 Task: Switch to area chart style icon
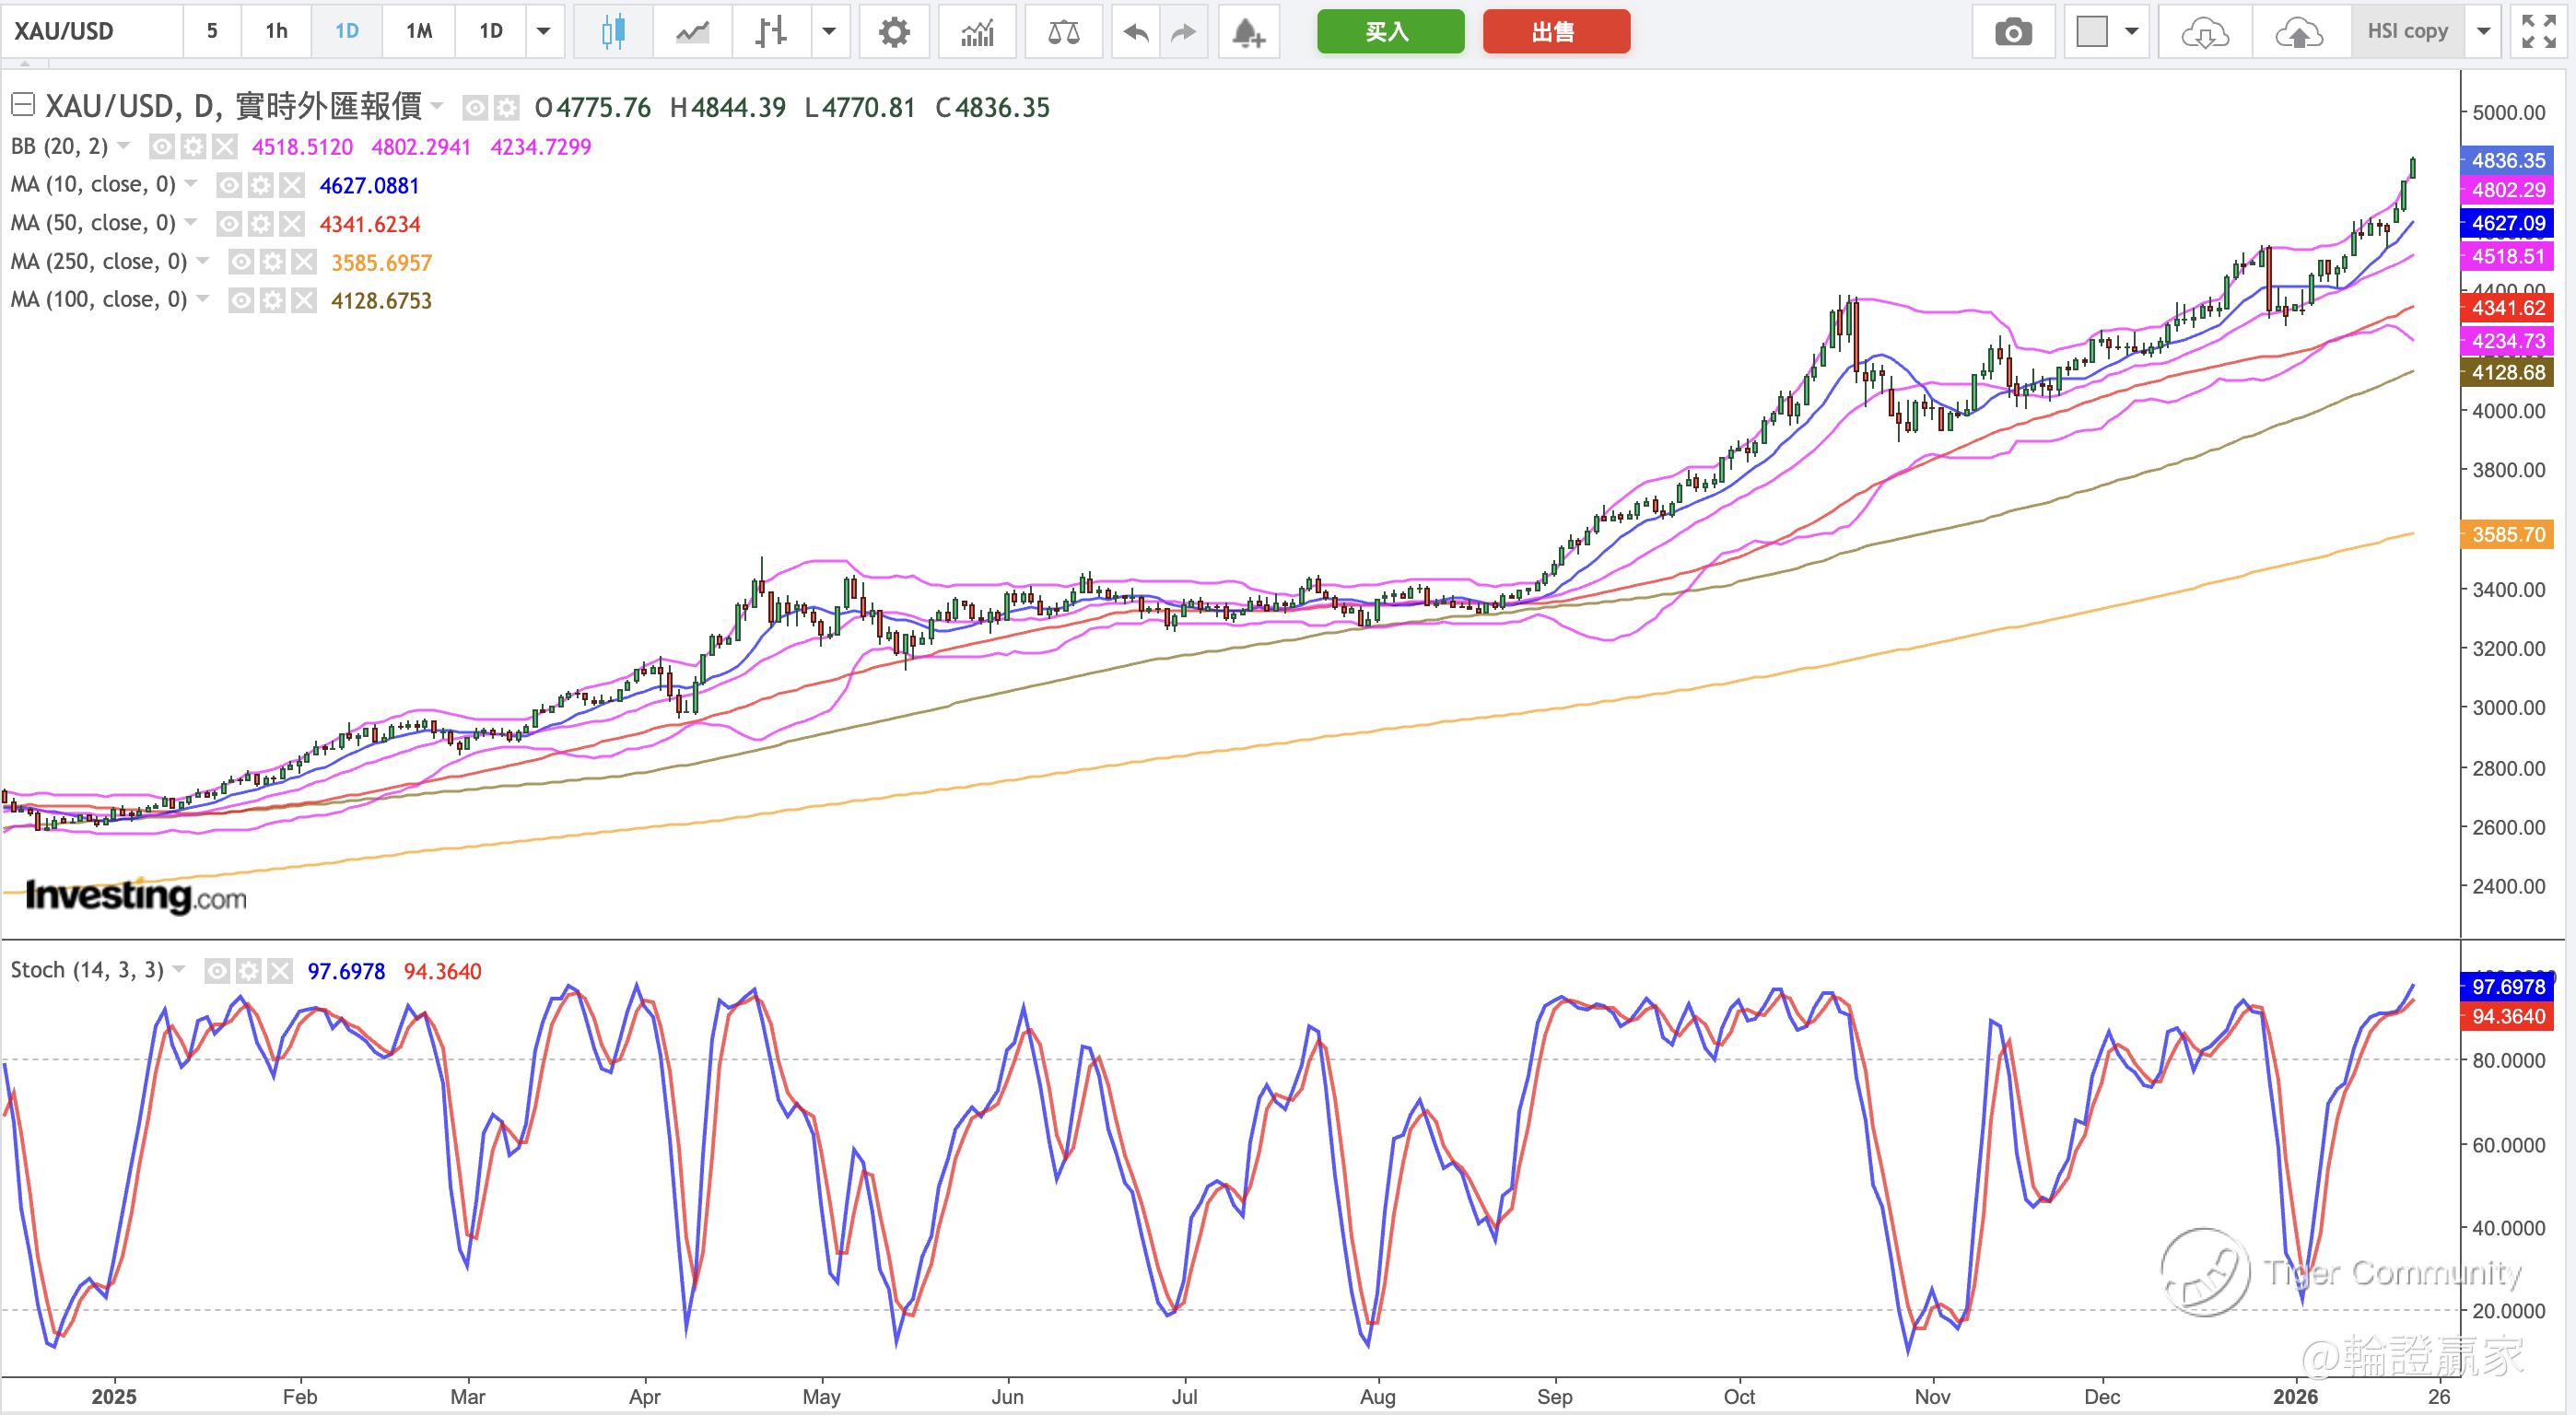click(x=692, y=32)
